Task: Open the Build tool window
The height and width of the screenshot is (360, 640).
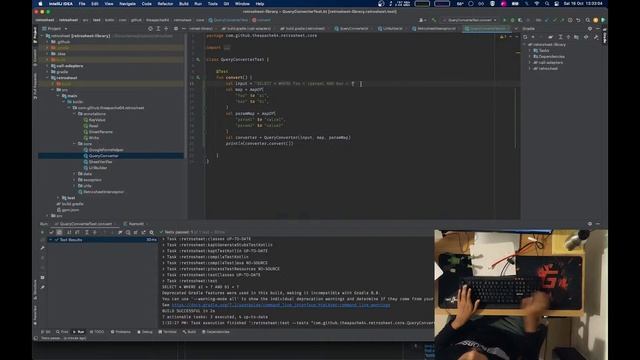Action: click(x=189, y=332)
